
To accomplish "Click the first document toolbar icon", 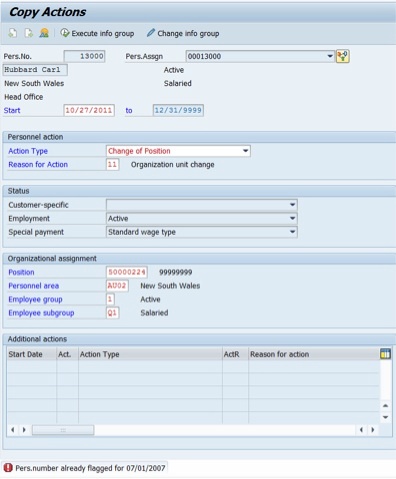I will pyautogui.click(x=13, y=33).
